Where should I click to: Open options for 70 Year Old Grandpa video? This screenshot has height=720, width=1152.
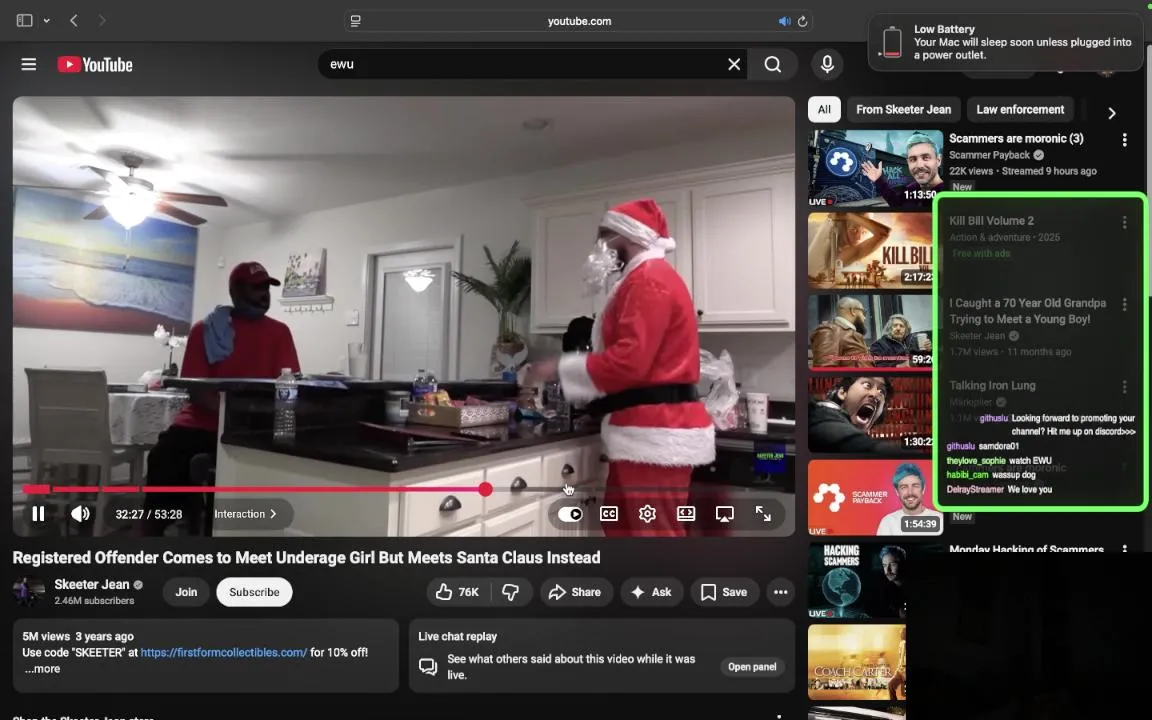[x=1124, y=304]
